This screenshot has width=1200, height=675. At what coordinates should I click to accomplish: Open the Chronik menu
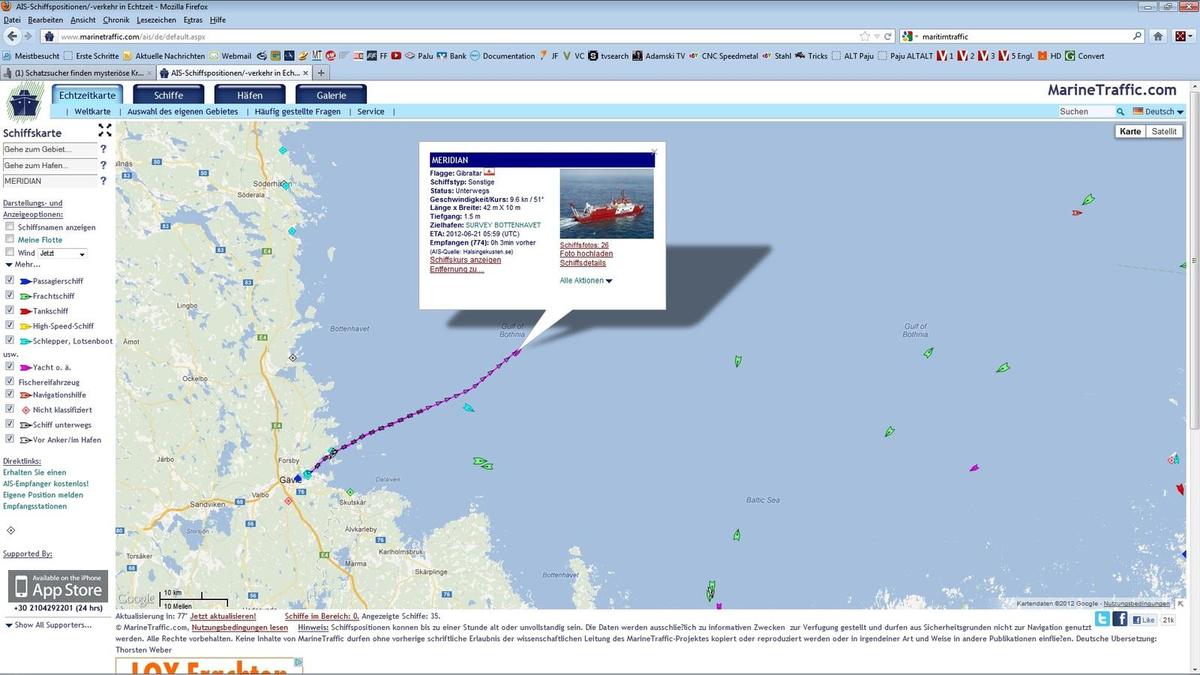tap(116, 20)
